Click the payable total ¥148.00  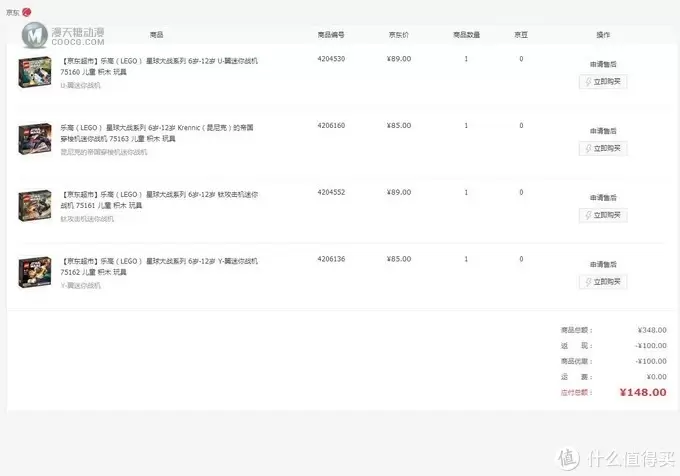[643, 393]
